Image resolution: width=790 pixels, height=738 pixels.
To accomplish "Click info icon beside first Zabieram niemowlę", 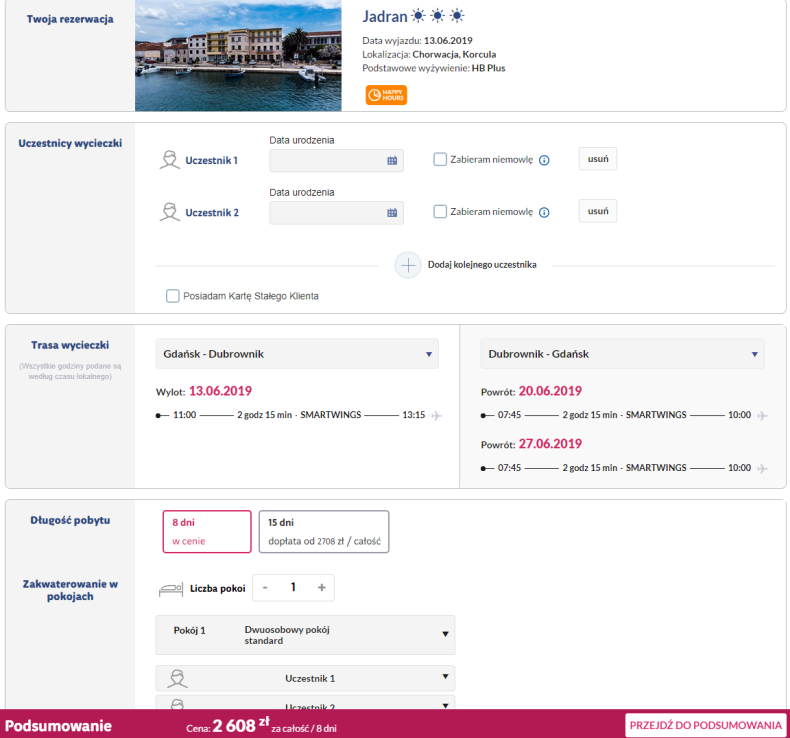I will (x=544, y=160).
